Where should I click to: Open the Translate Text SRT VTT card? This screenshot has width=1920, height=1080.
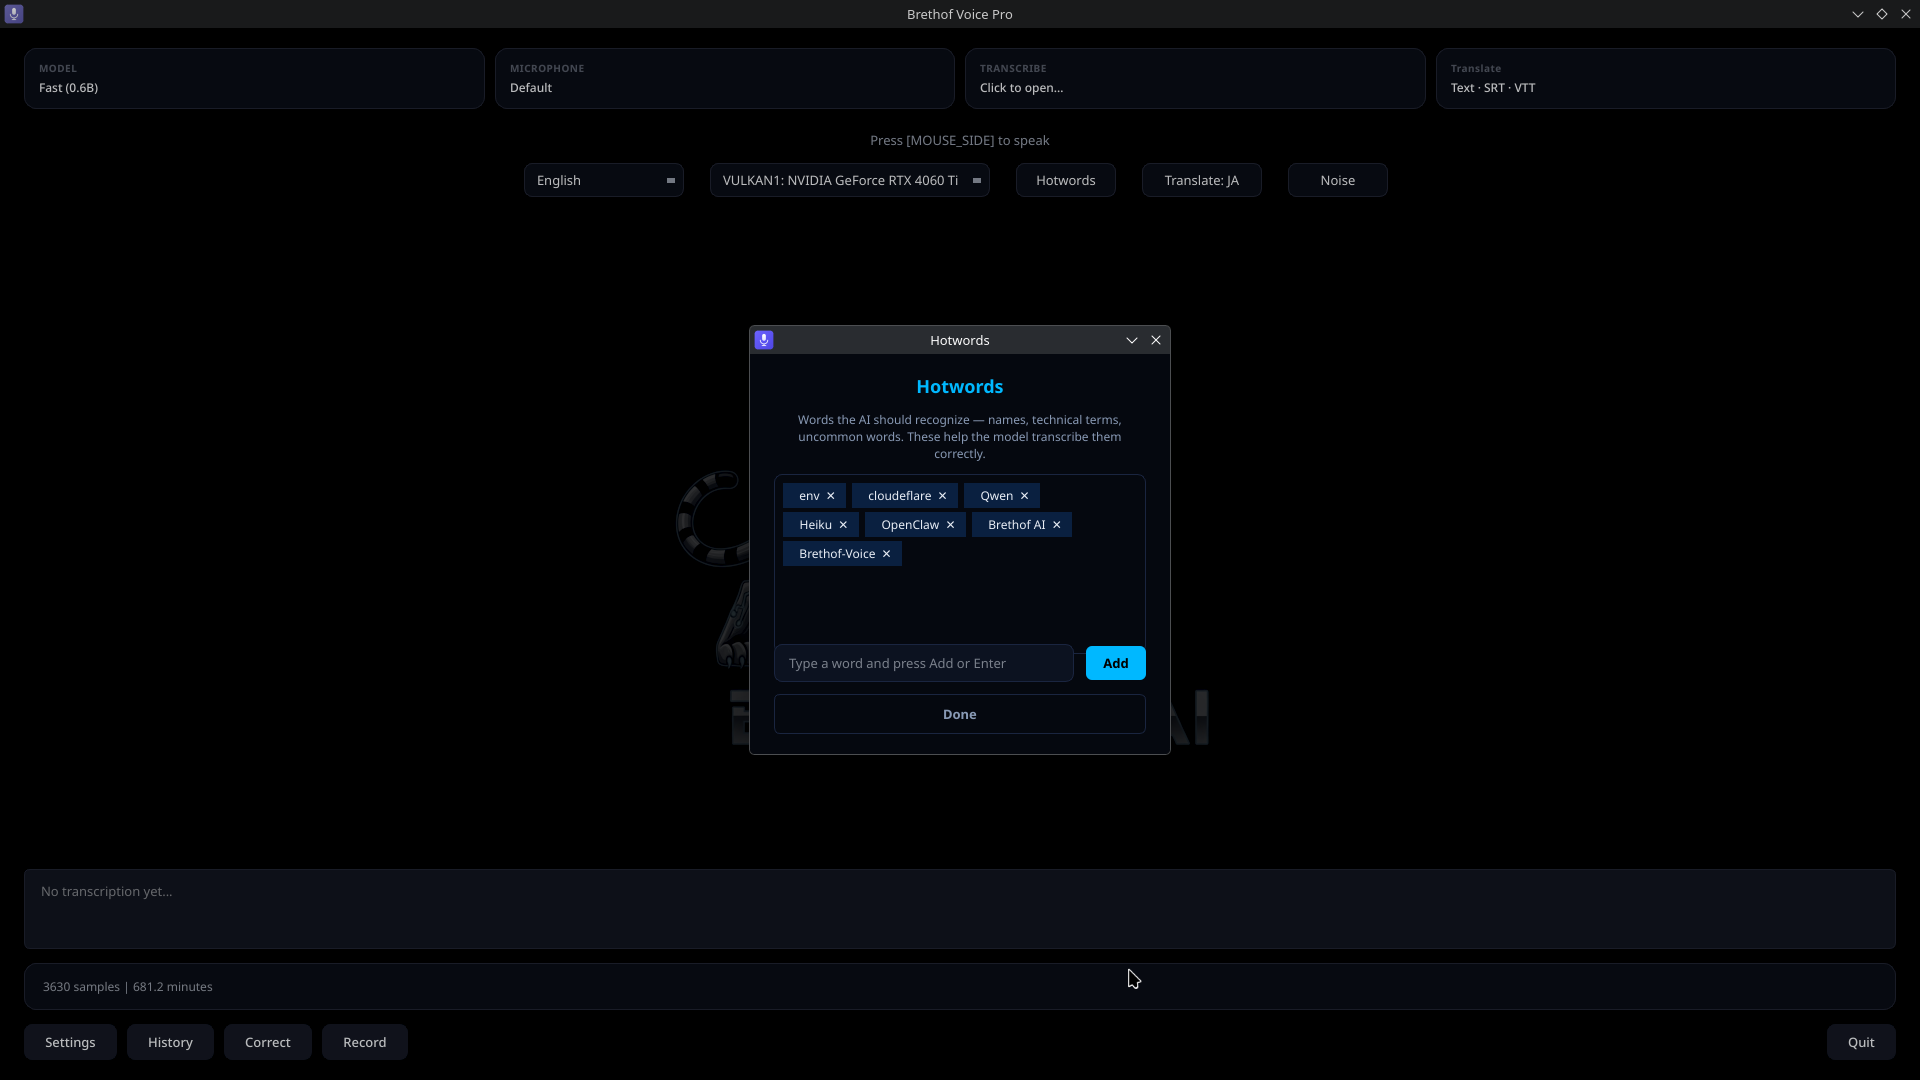tap(1666, 78)
